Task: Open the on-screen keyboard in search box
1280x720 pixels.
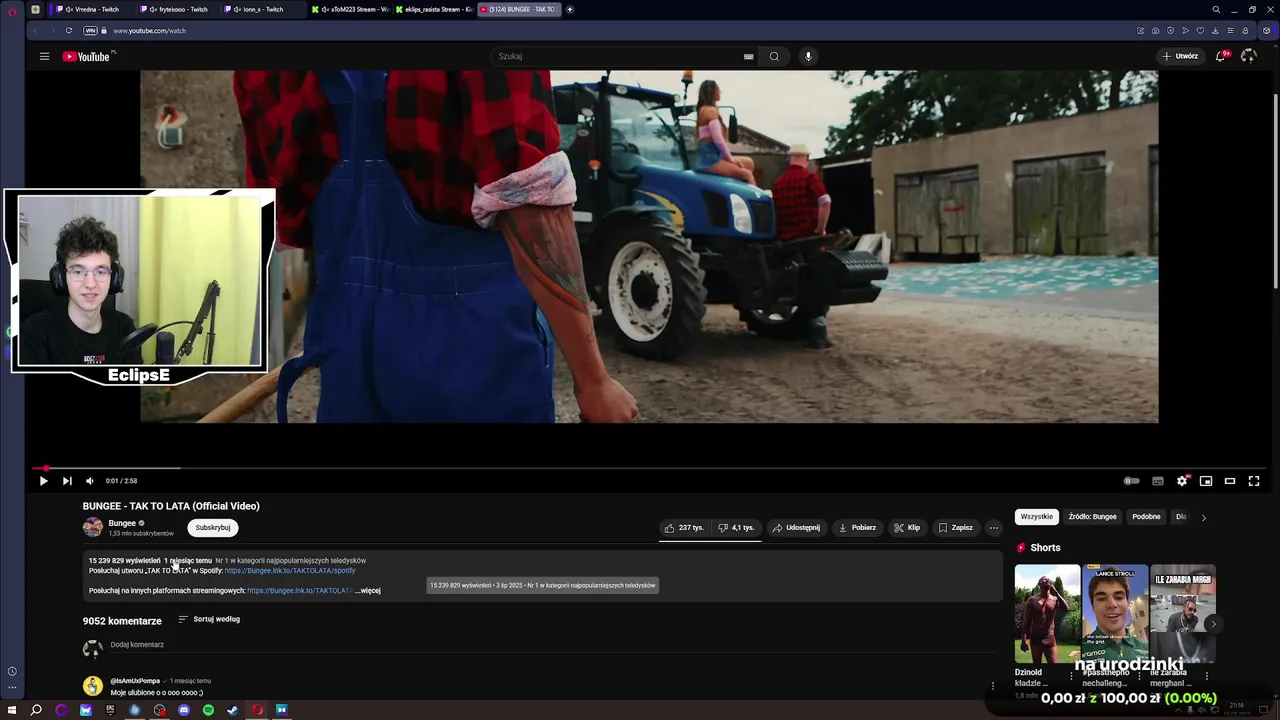Action: [x=748, y=56]
